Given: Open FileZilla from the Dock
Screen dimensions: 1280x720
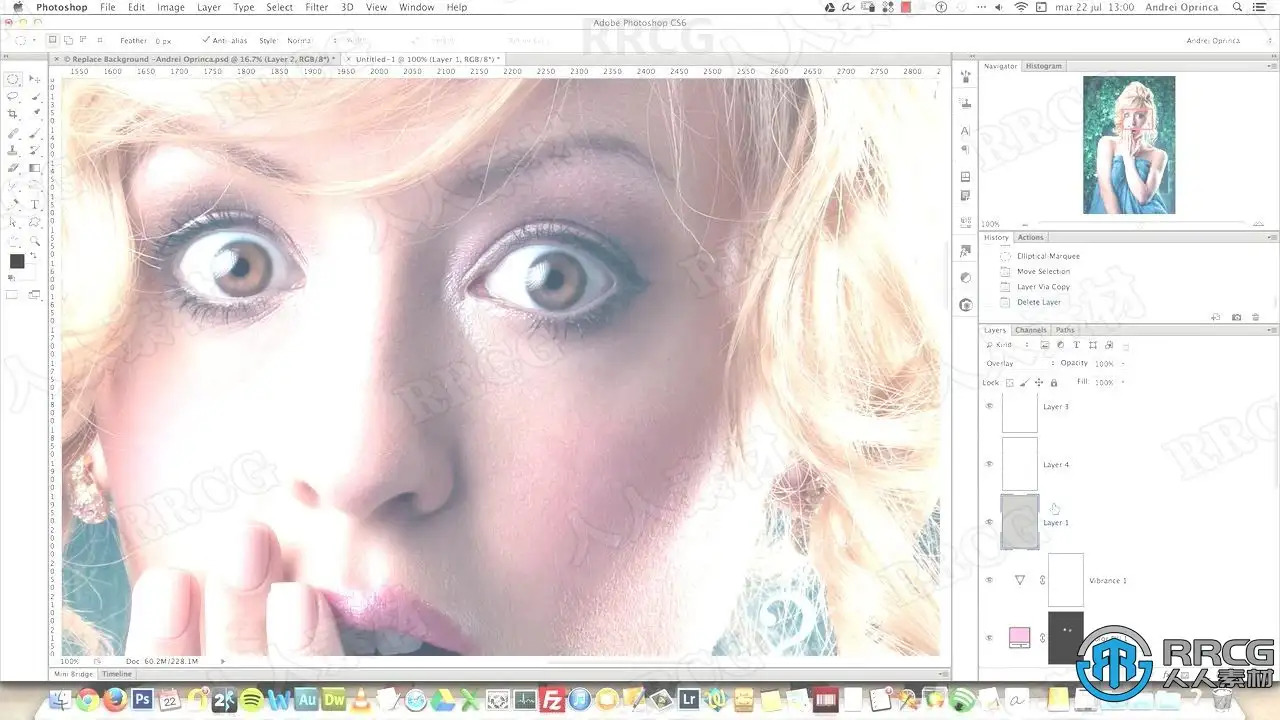Looking at the screenshot, I should [x=552, y=700].
